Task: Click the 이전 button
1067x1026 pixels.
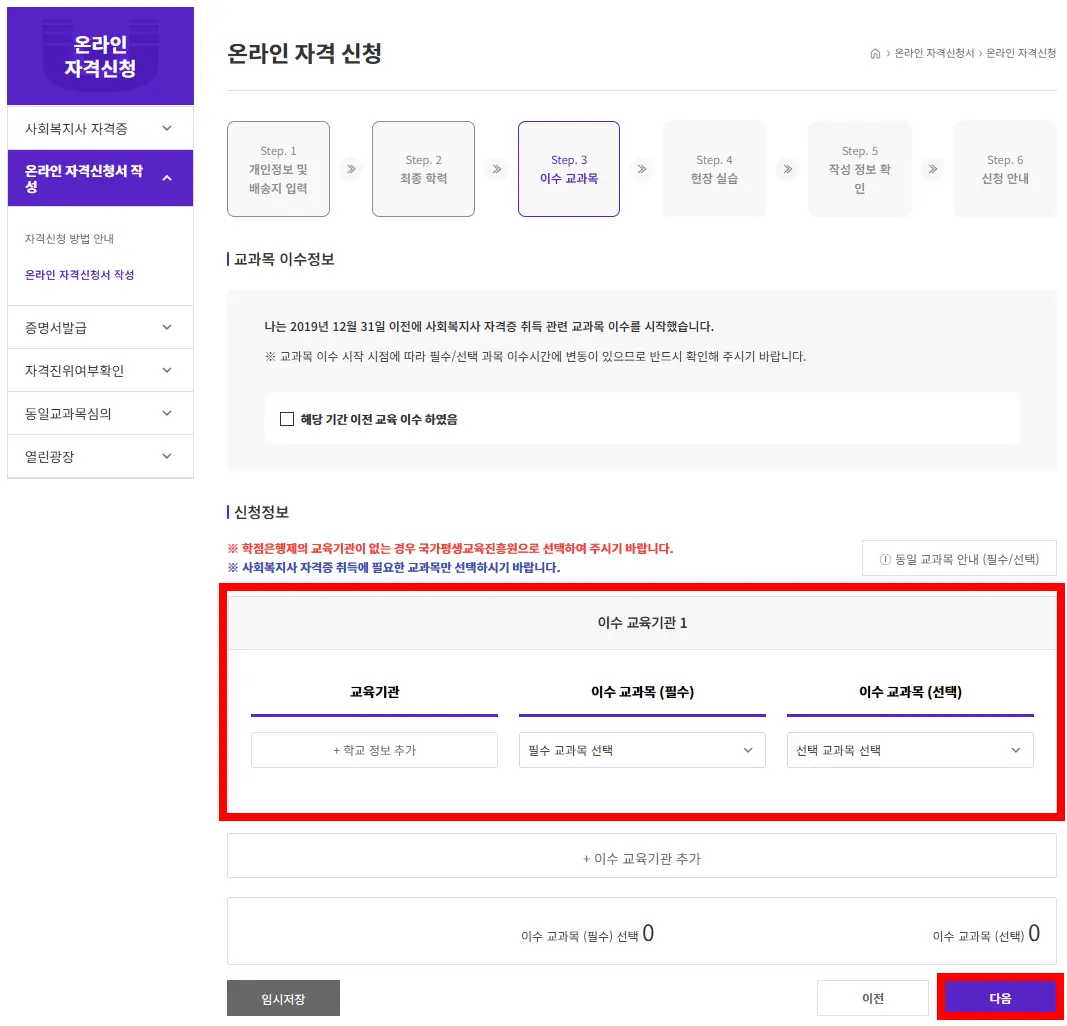Action: tap(873, 998)
